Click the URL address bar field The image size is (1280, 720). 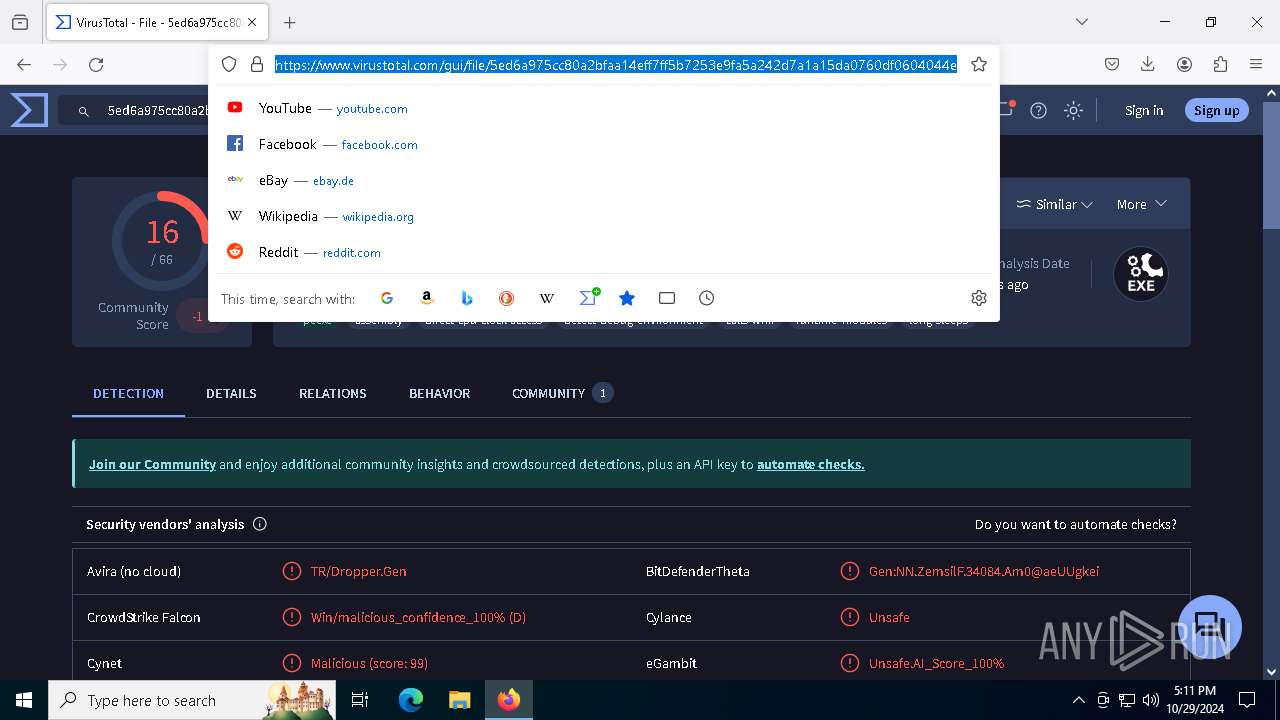click(616, 64)
